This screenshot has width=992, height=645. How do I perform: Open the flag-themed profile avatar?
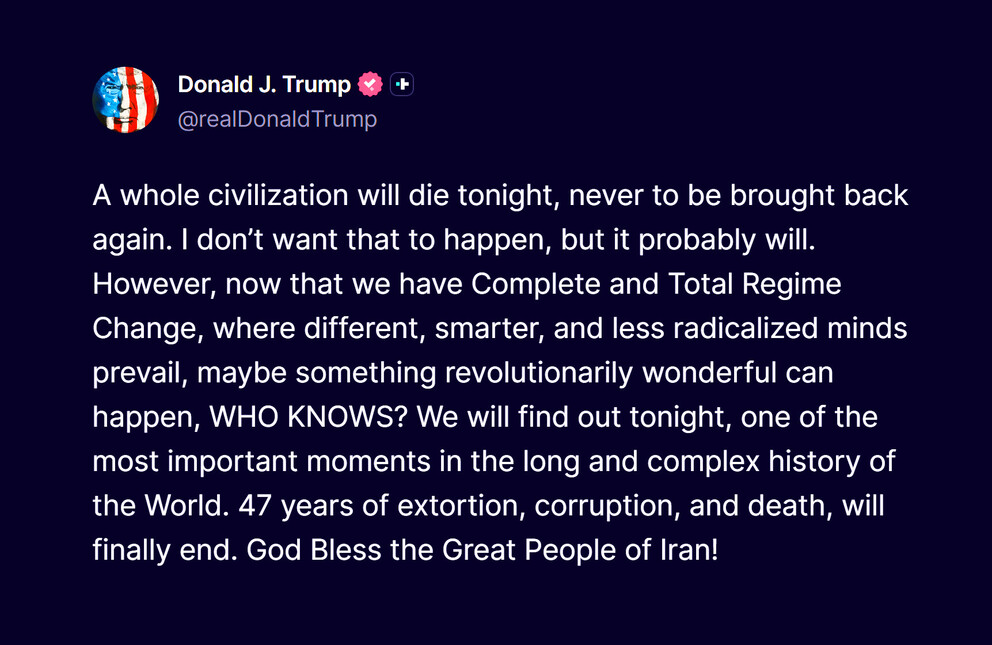(x=126, y=100)
